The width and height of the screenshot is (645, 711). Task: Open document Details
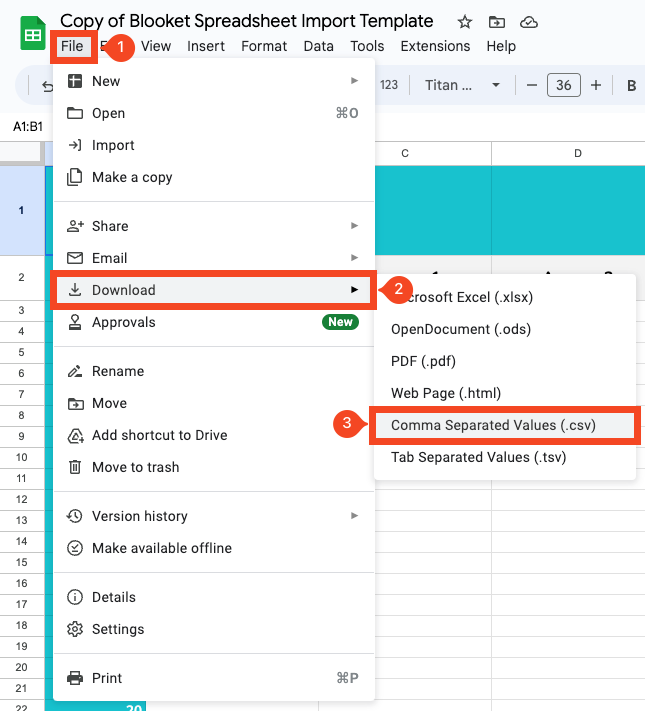click(x=214, y=597)
